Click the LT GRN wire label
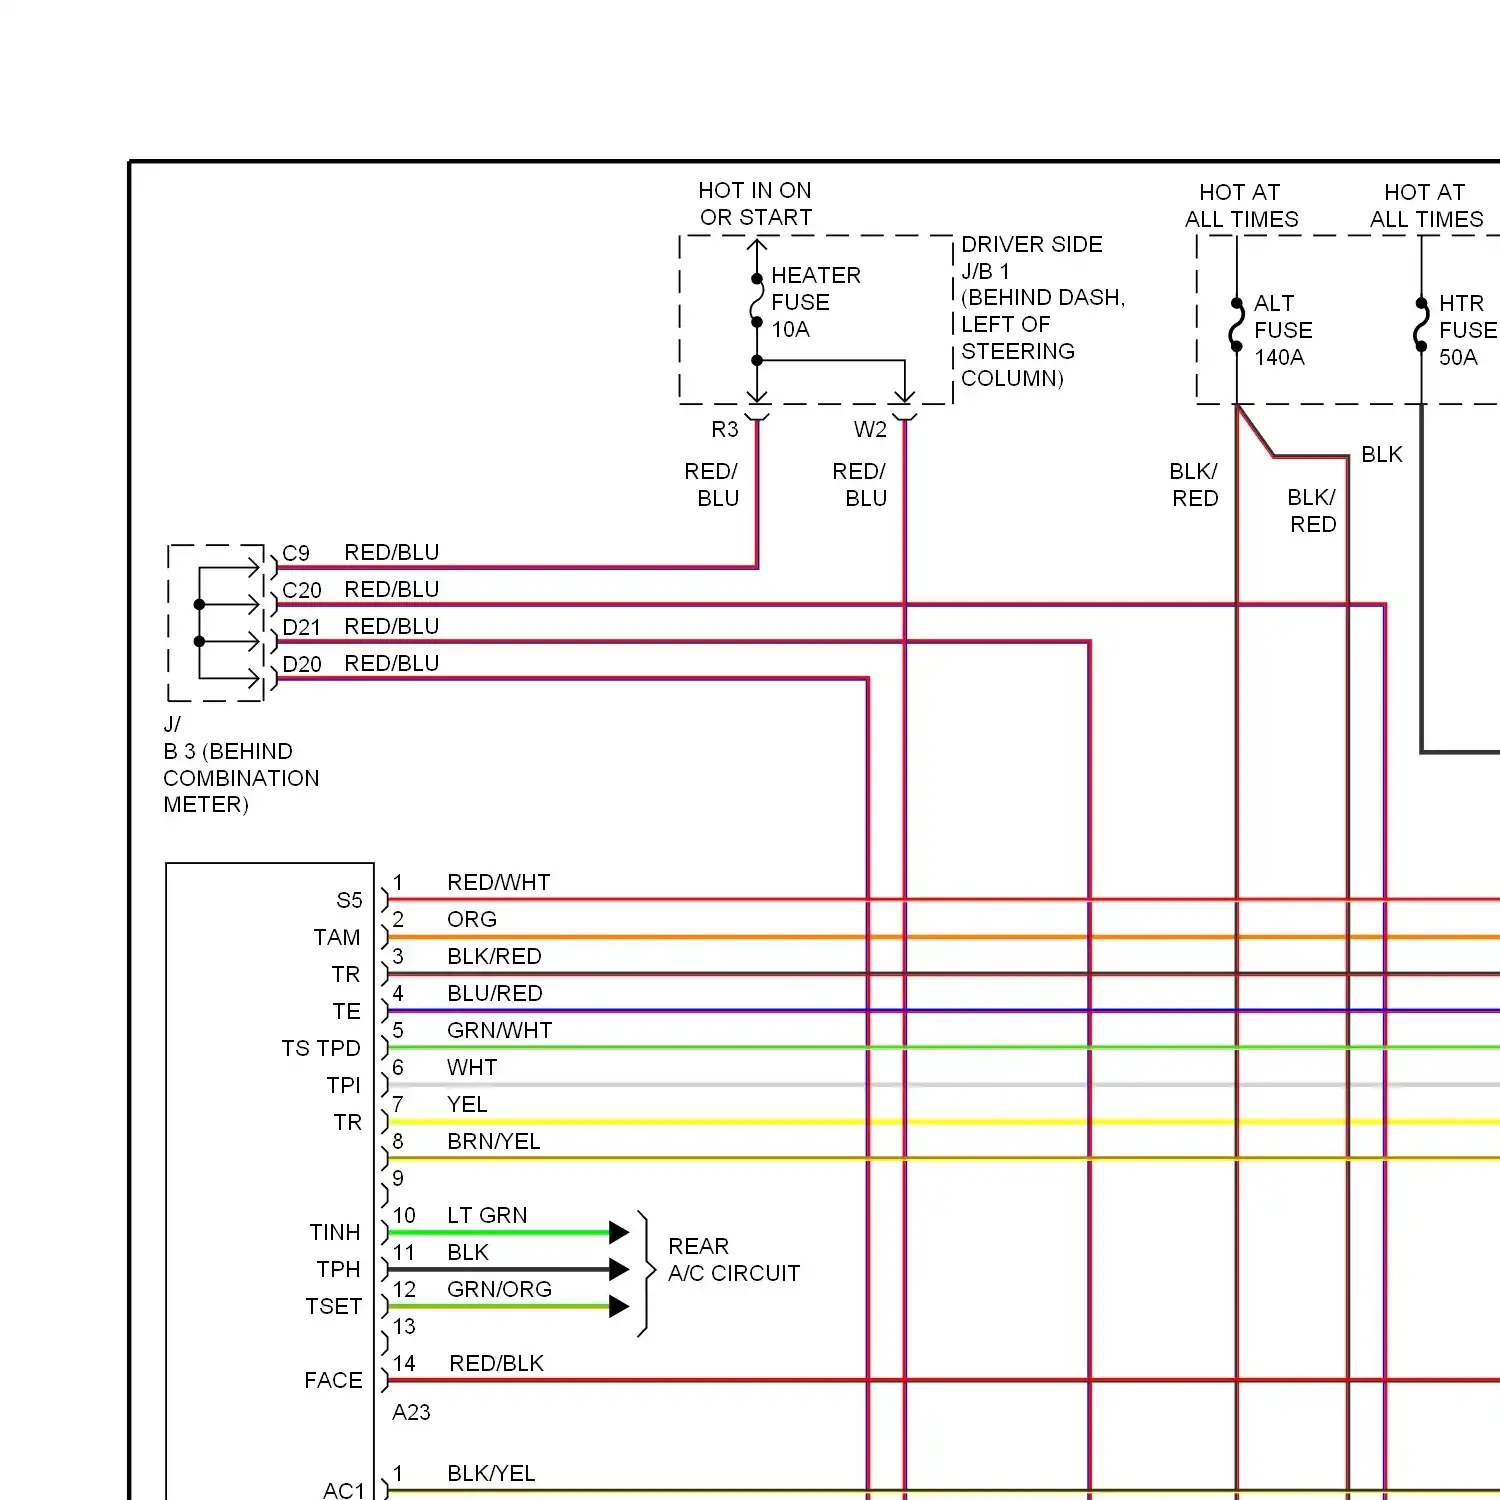This screenshot has height=1500, width=1500. (487, 1215)
